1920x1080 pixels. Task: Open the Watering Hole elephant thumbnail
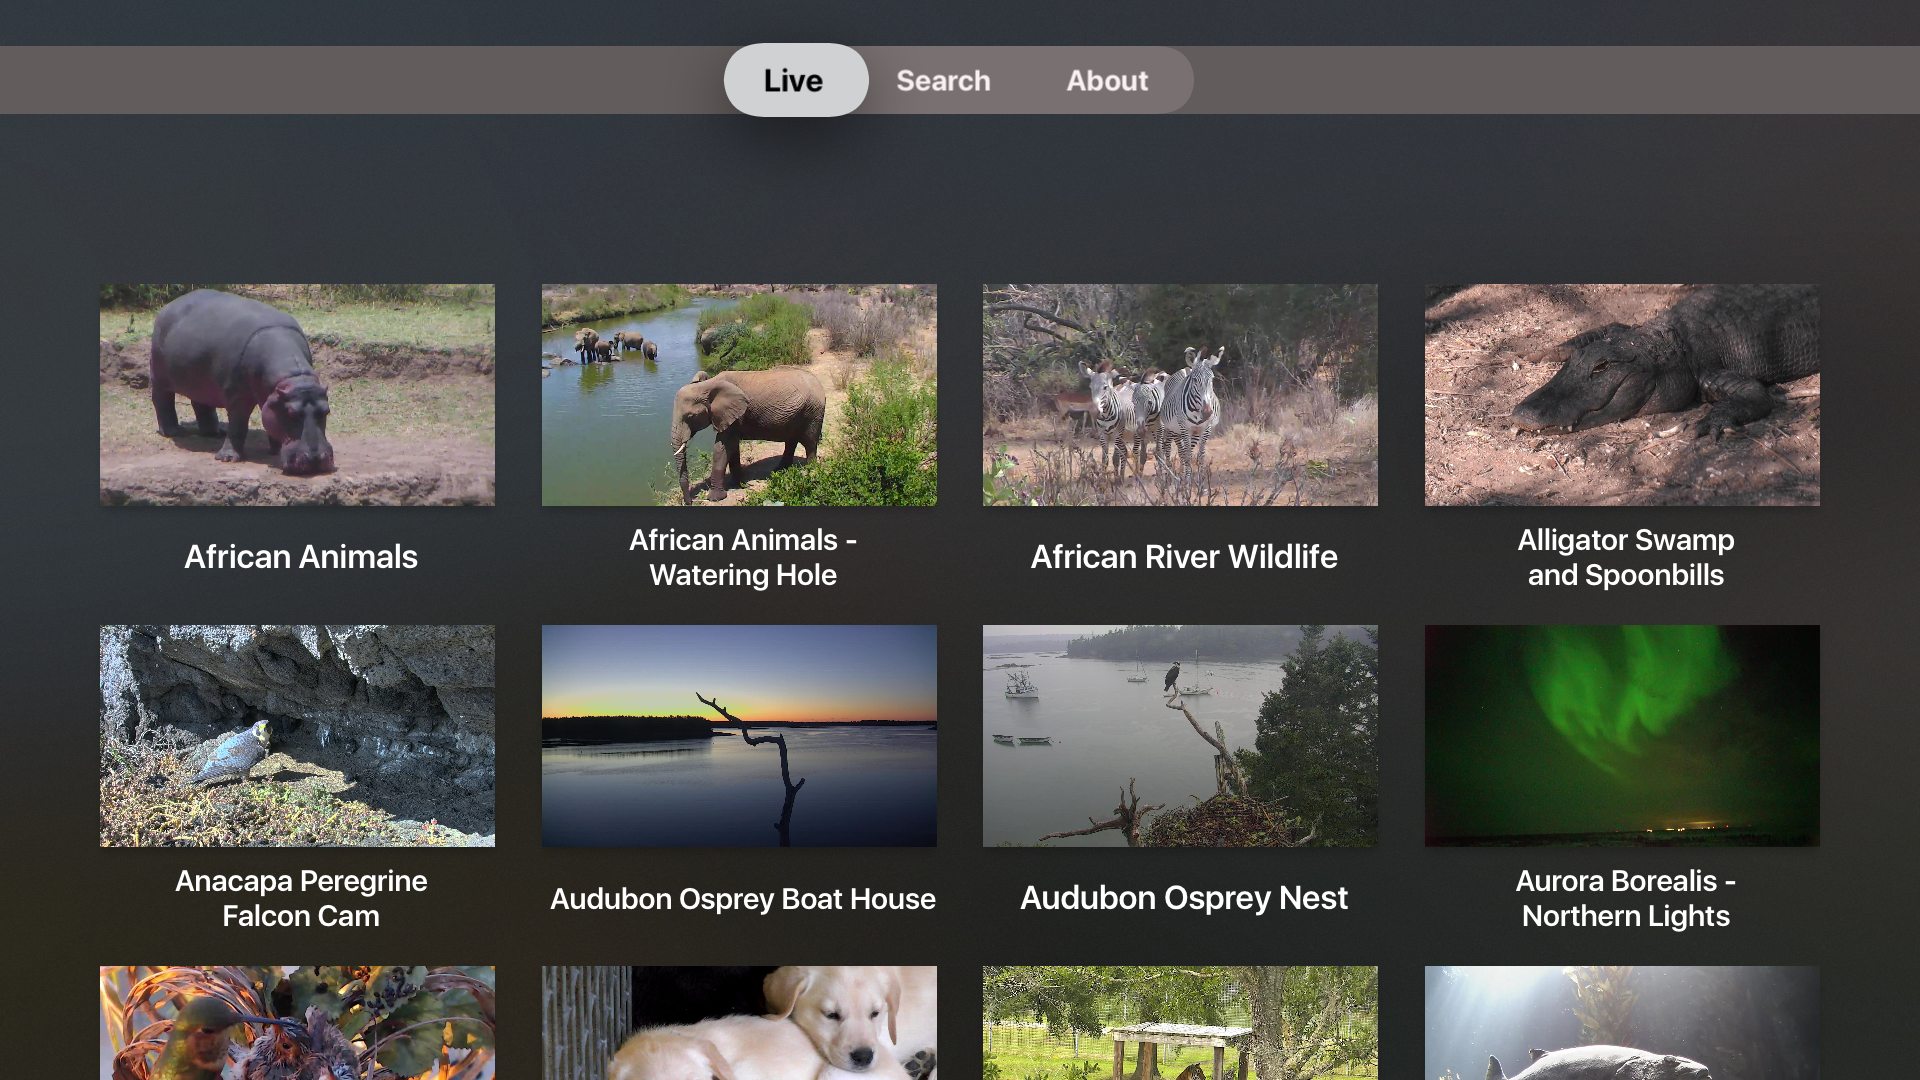tap(739, 395)
